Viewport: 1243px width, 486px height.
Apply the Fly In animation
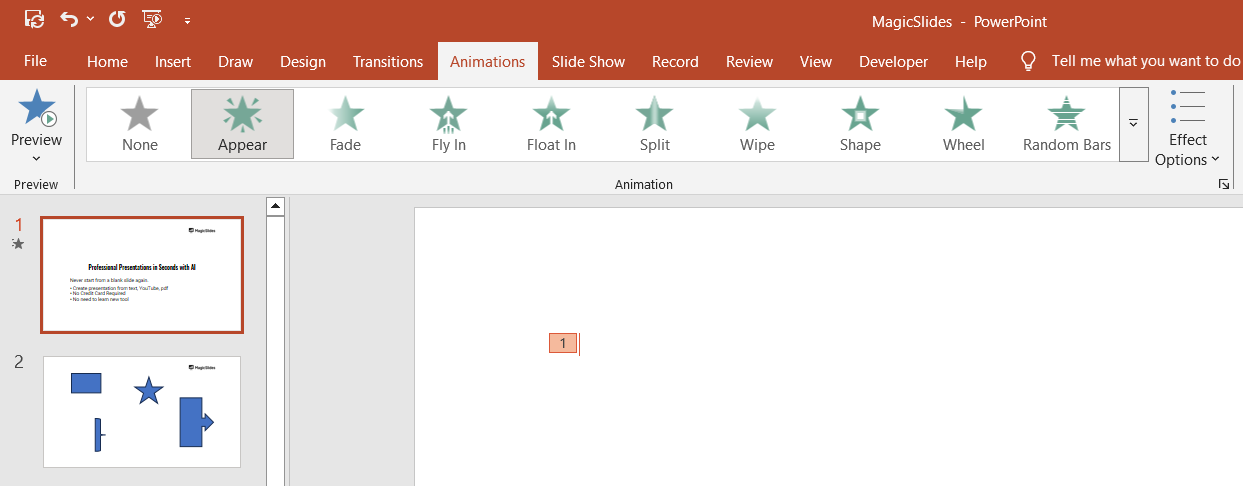[x=449, y=125]
